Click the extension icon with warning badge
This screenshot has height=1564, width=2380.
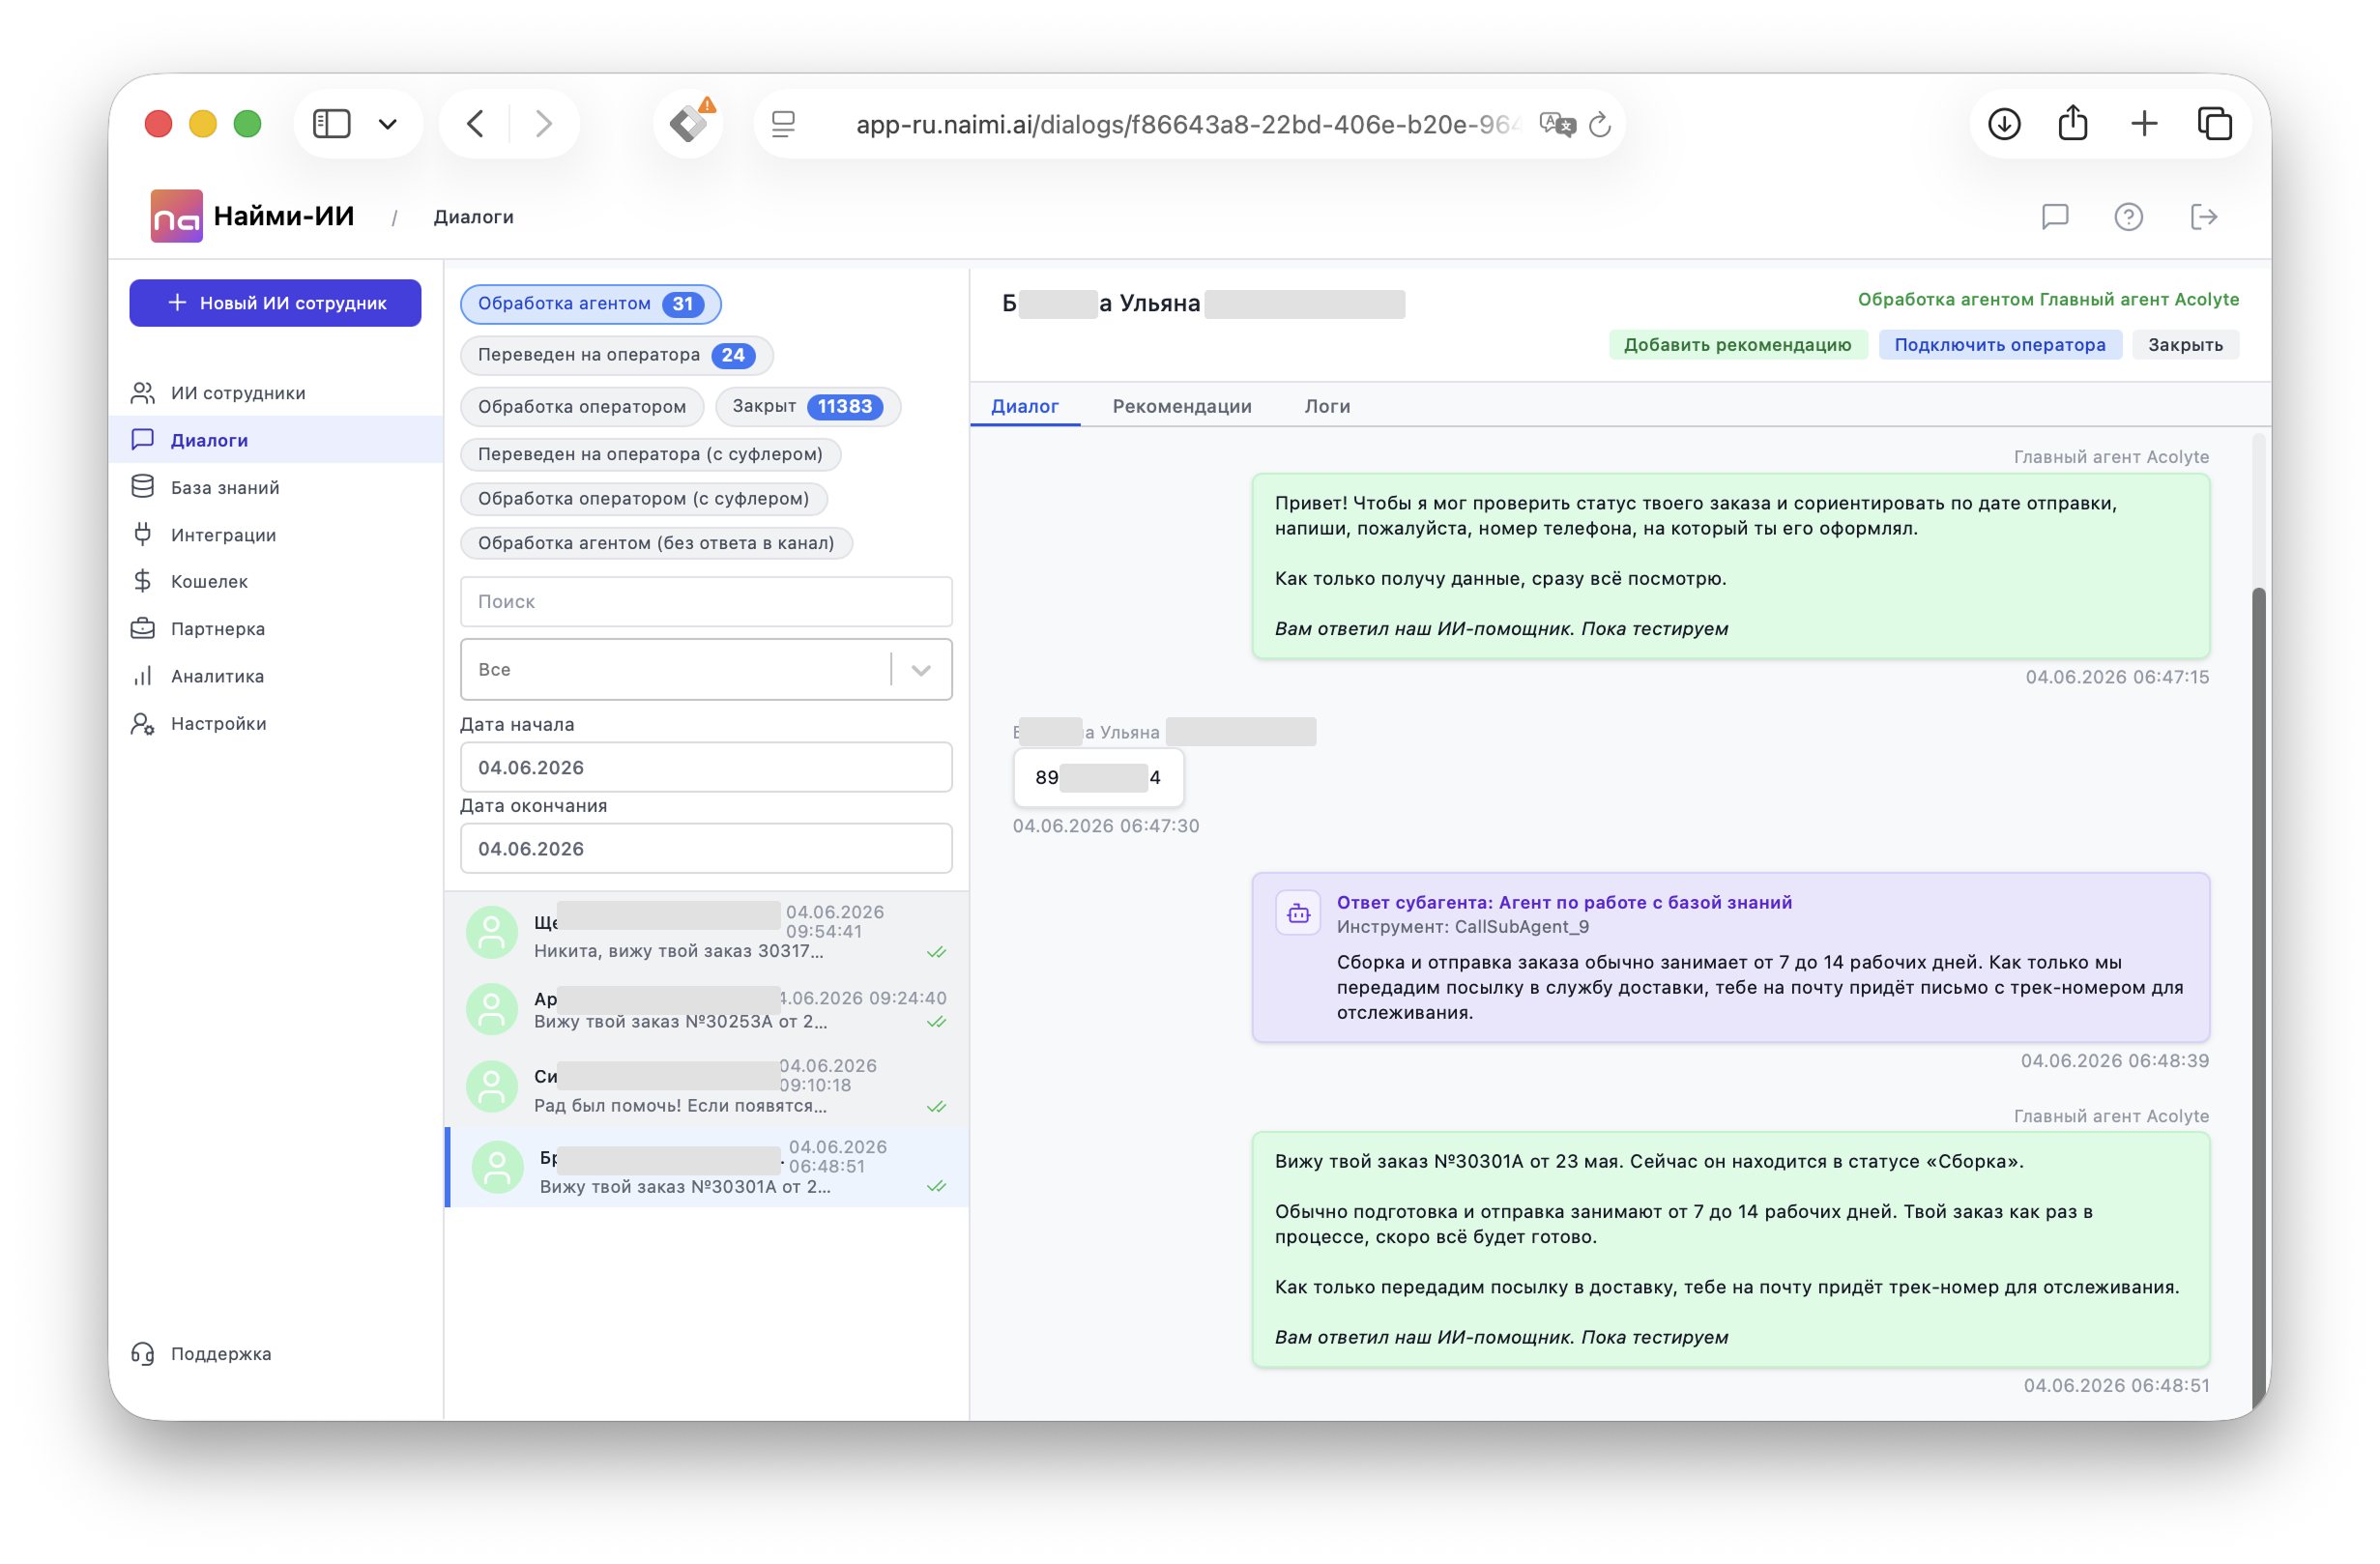[x=690, y=124]
